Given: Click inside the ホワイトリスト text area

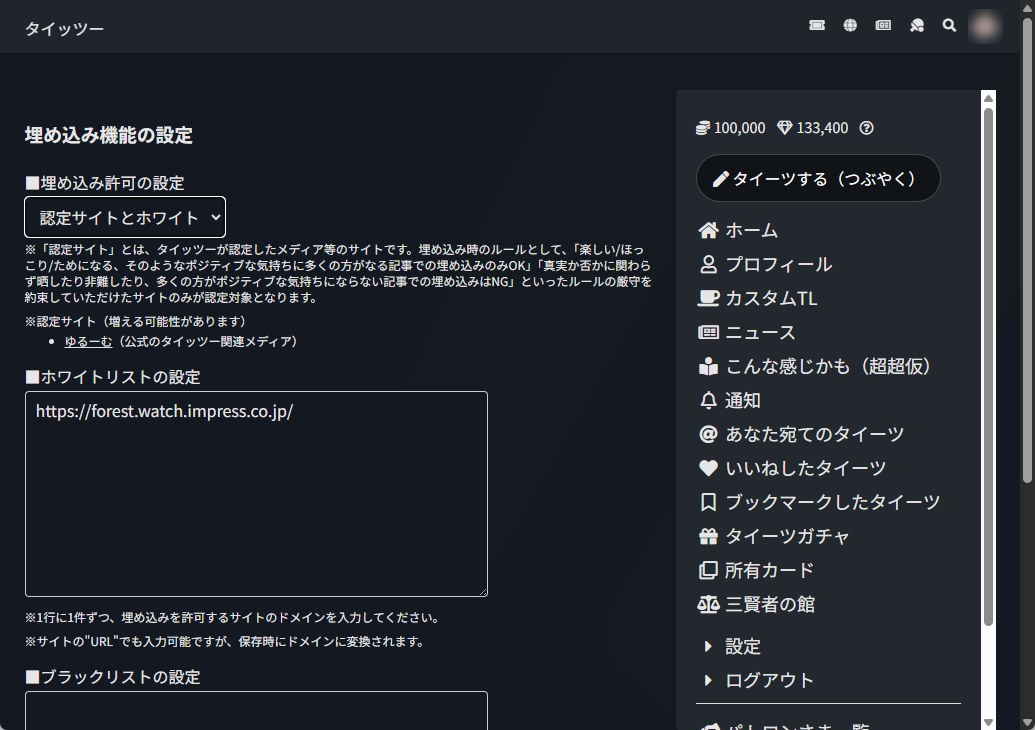Looking at the screenshot, I should (256, 493).
